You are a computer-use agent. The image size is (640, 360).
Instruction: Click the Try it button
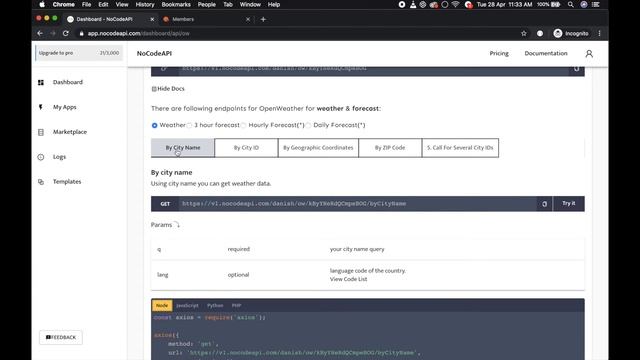tap(569, 204)
